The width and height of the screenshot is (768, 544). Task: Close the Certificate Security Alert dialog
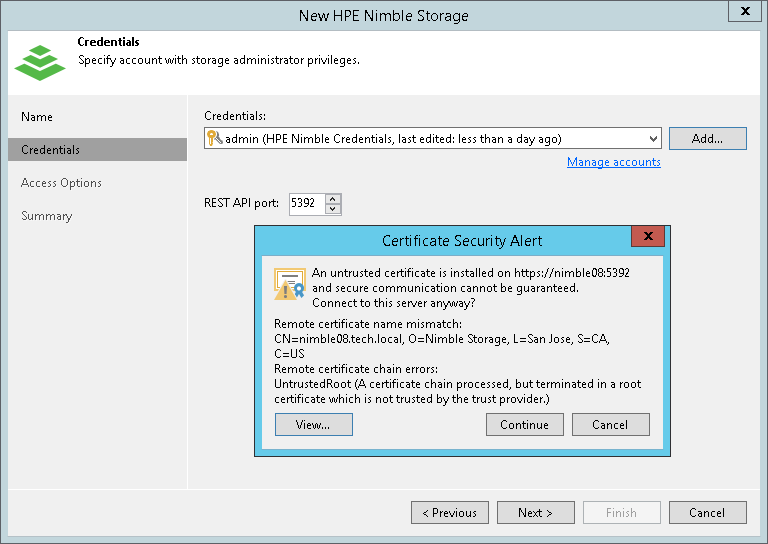pyautogui.click(x=649, y=237)
